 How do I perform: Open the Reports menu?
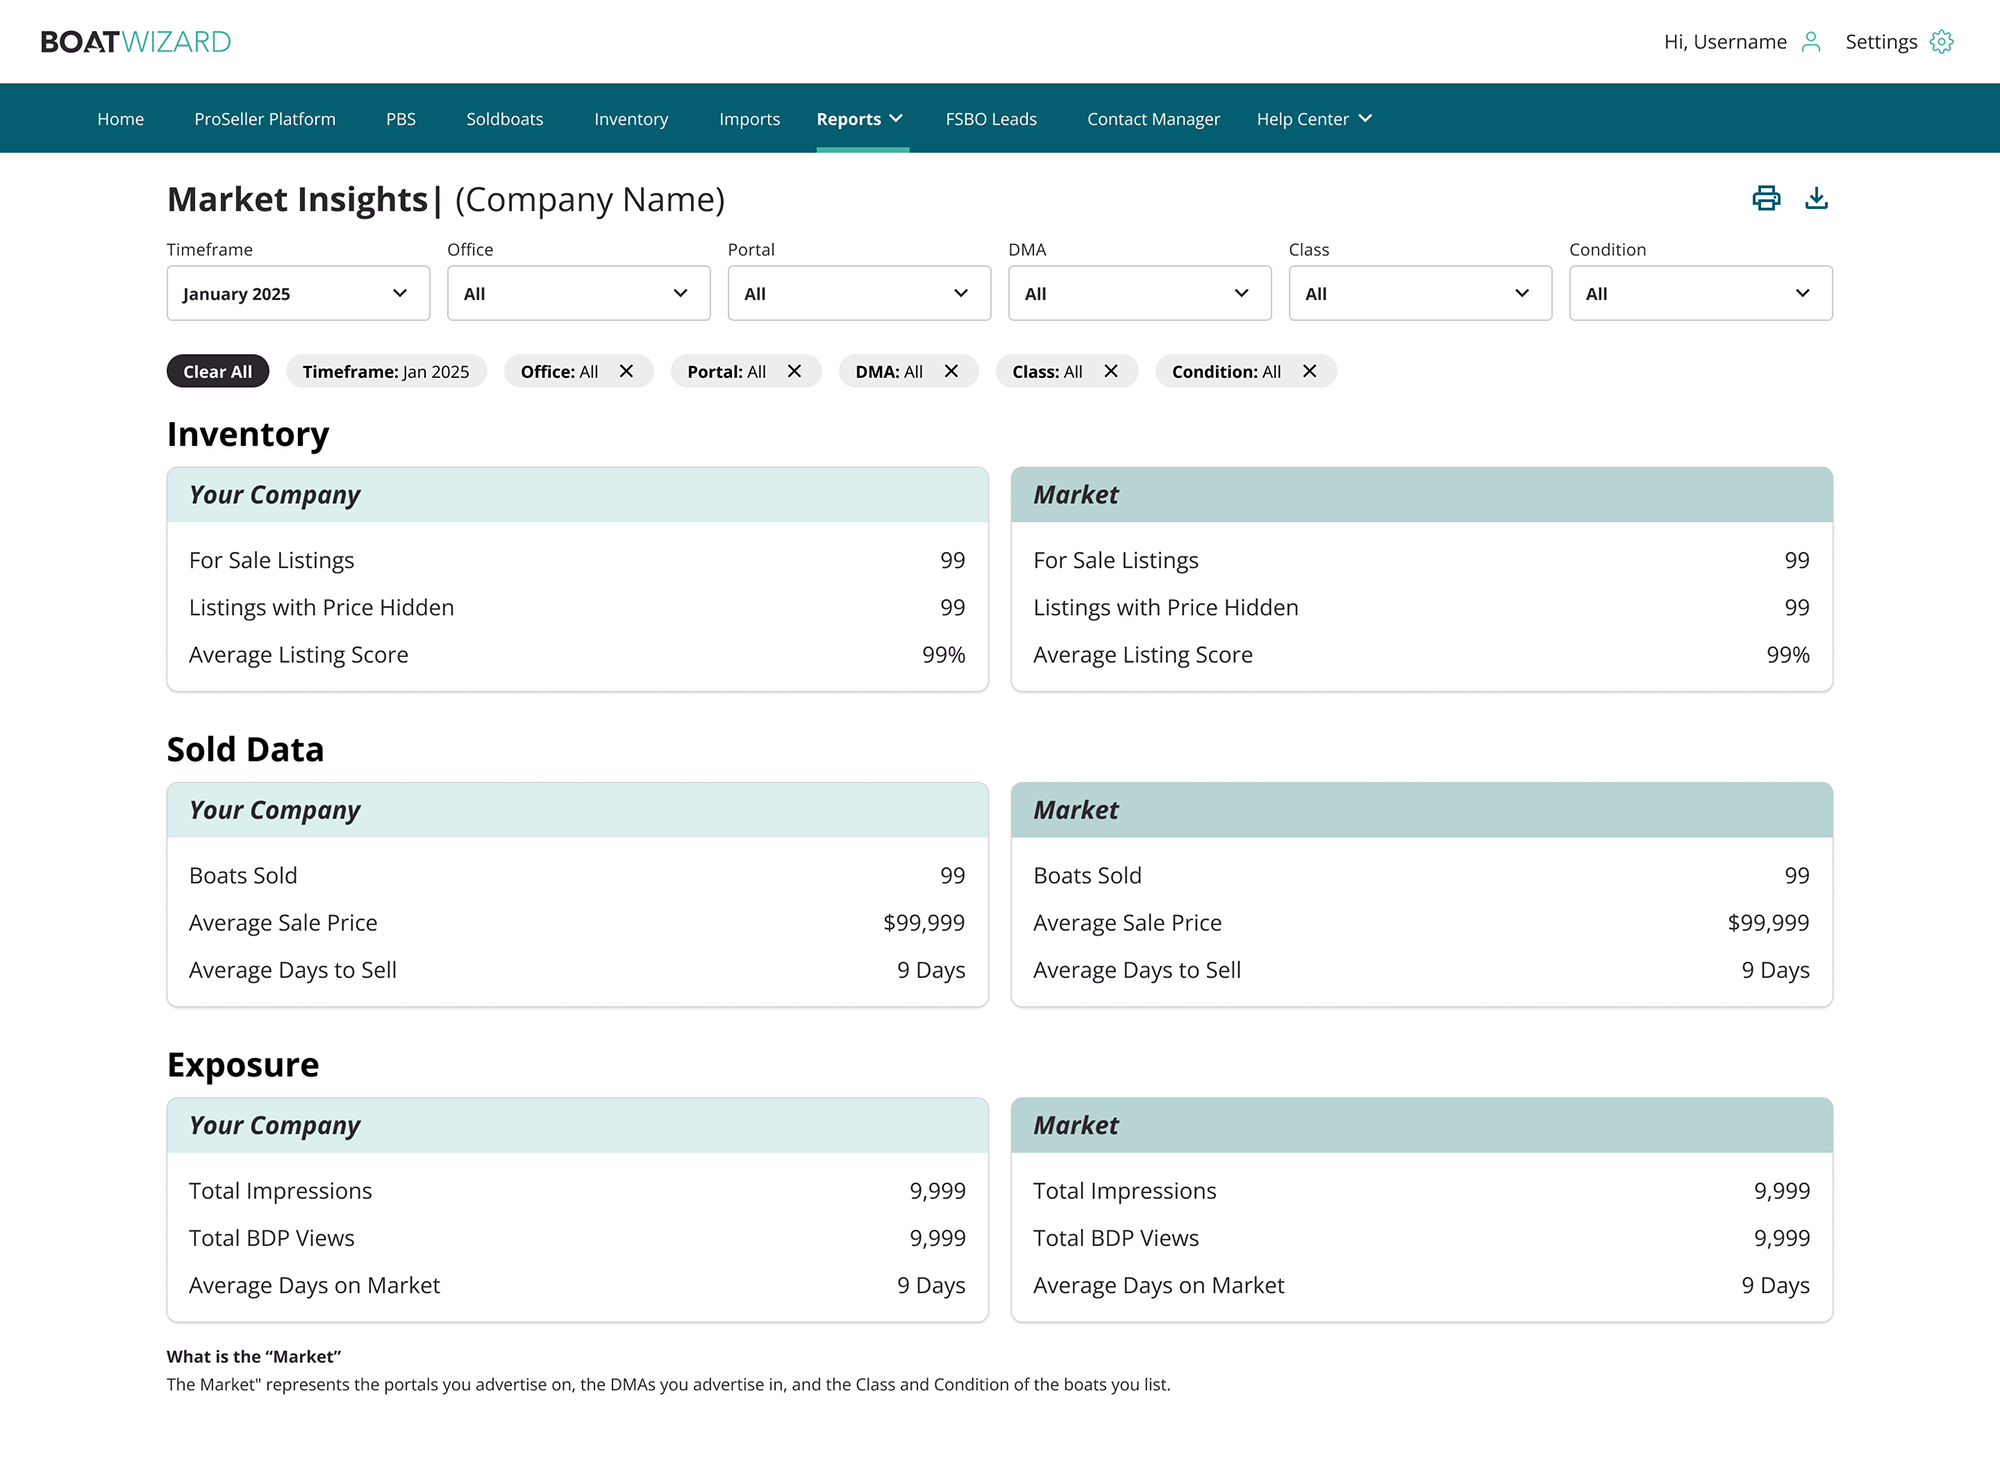[x=860, y=119]
